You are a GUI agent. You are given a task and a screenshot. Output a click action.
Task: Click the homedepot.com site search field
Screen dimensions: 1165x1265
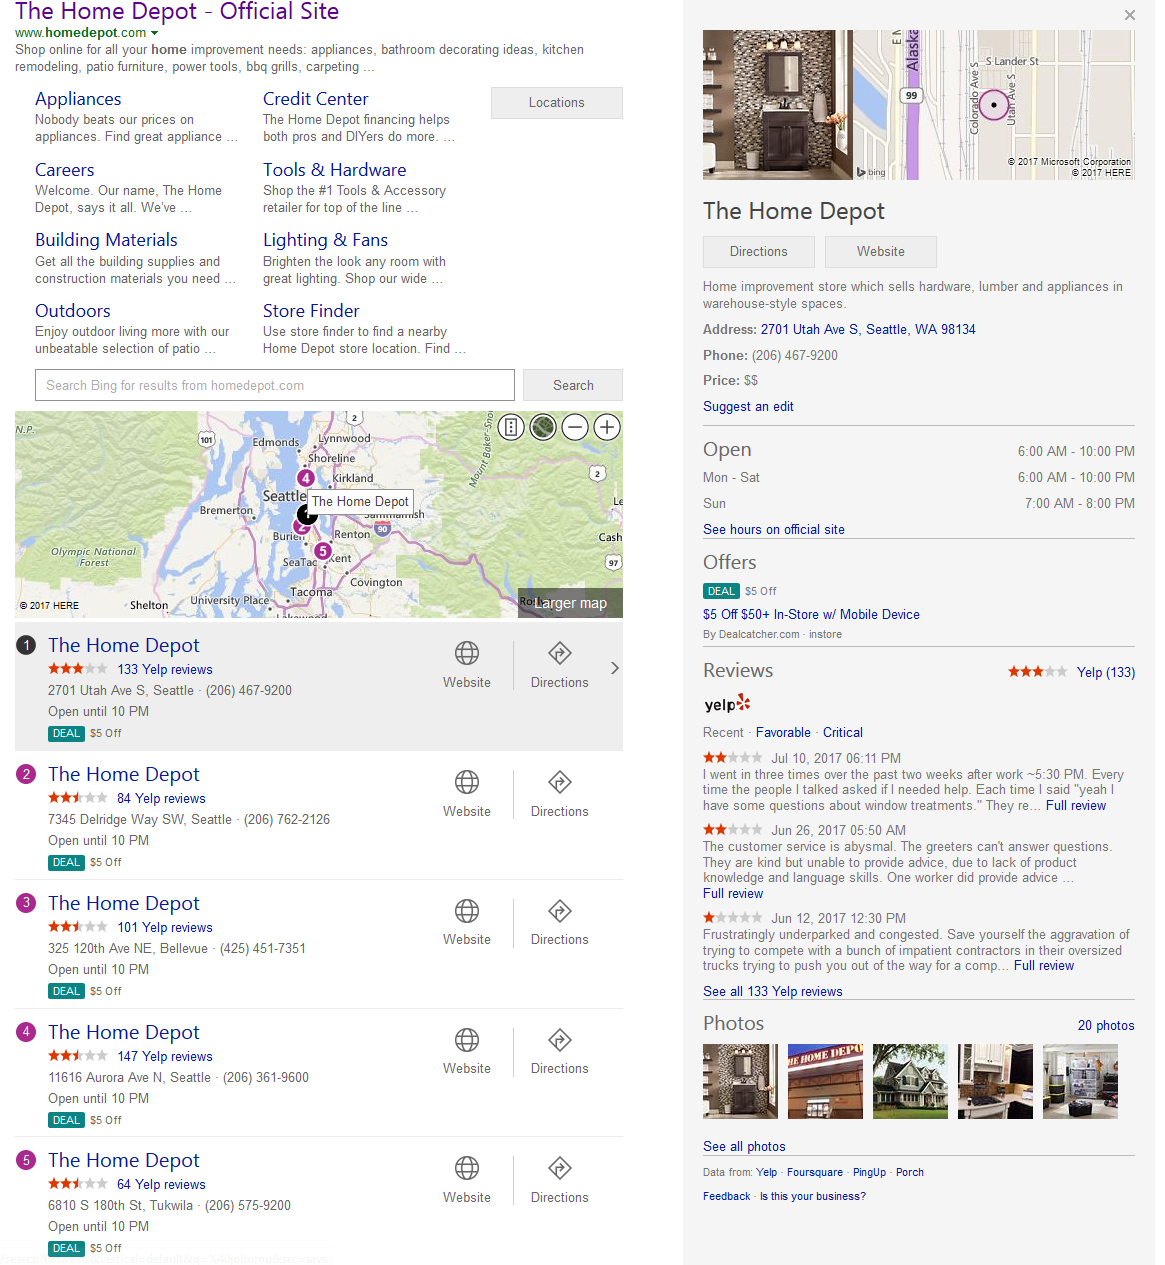click(275, 385)
